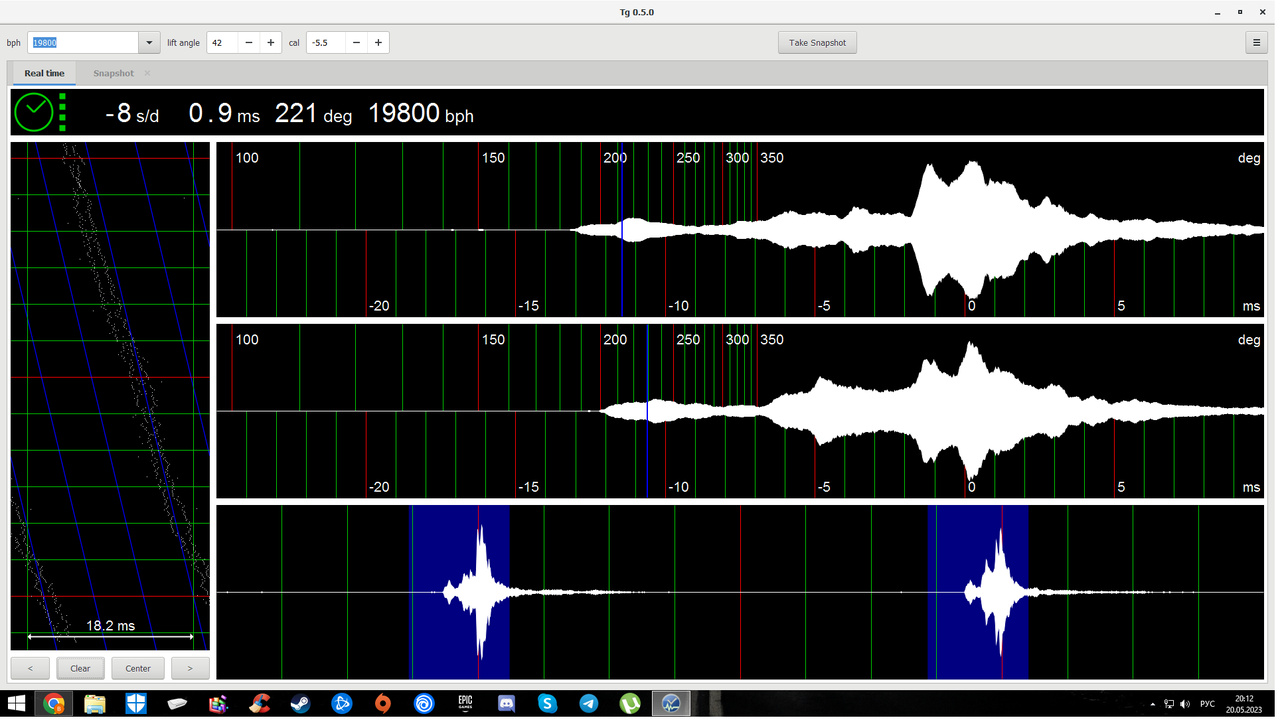Decrease the lift angle value

tap(249, 43)
